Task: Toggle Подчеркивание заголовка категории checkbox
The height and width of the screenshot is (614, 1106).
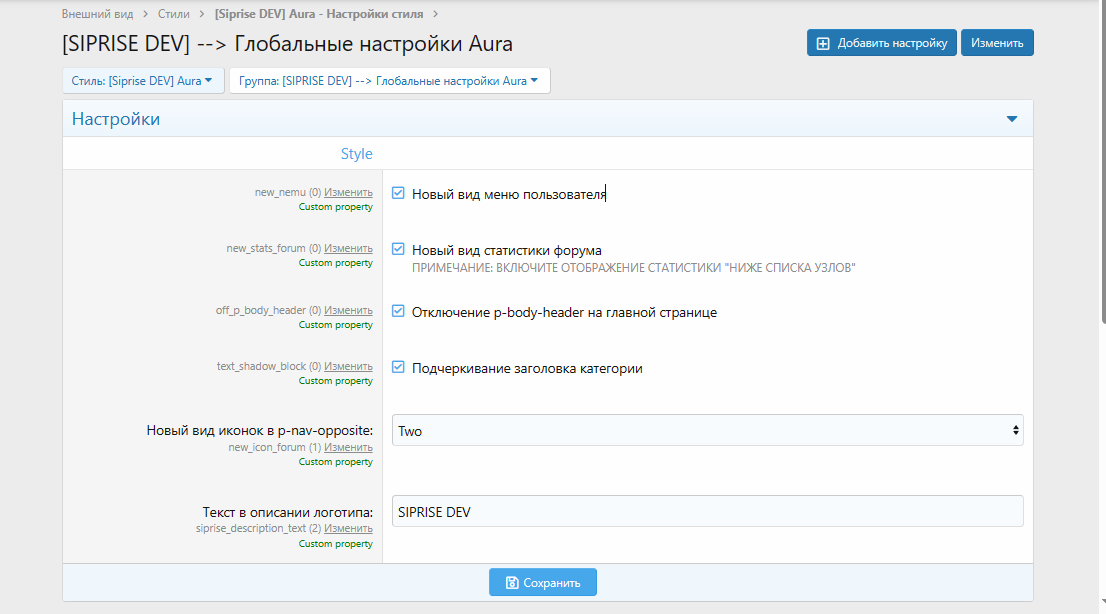Action: click(398, 367)
